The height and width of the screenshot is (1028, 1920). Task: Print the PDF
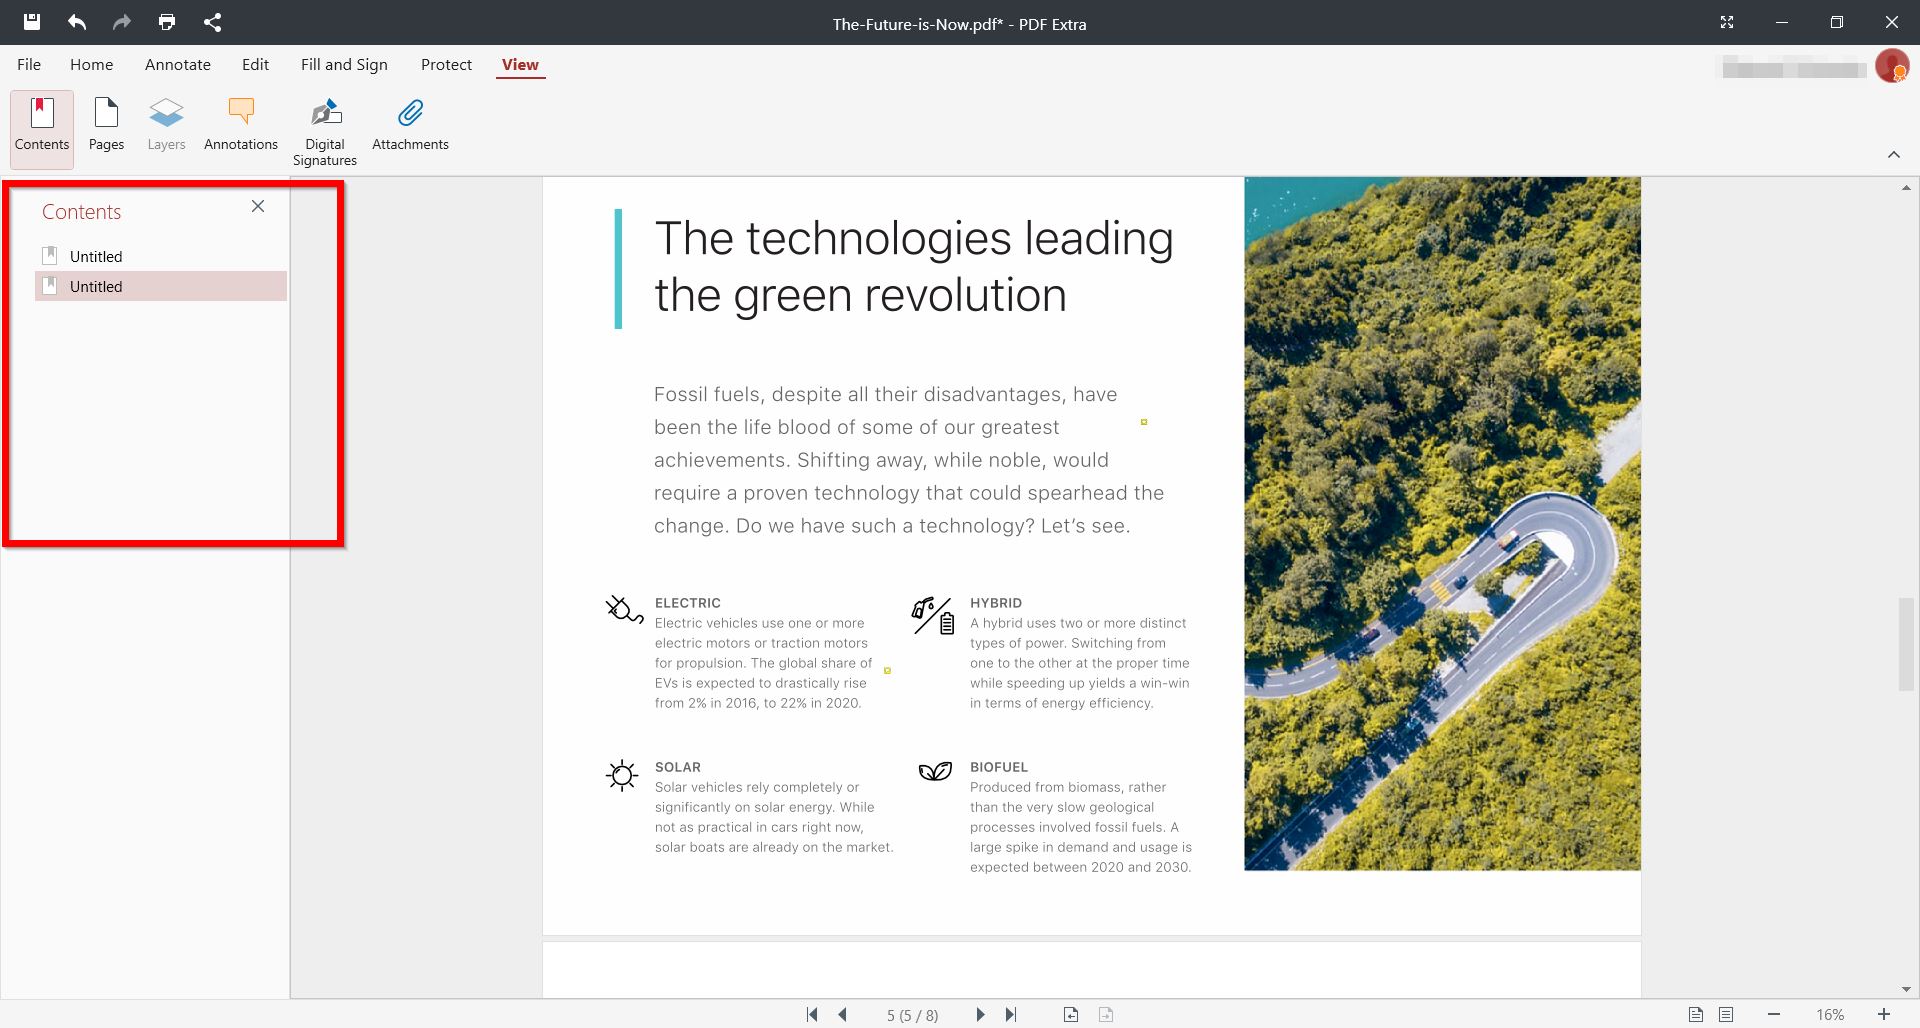coord(166,21)
